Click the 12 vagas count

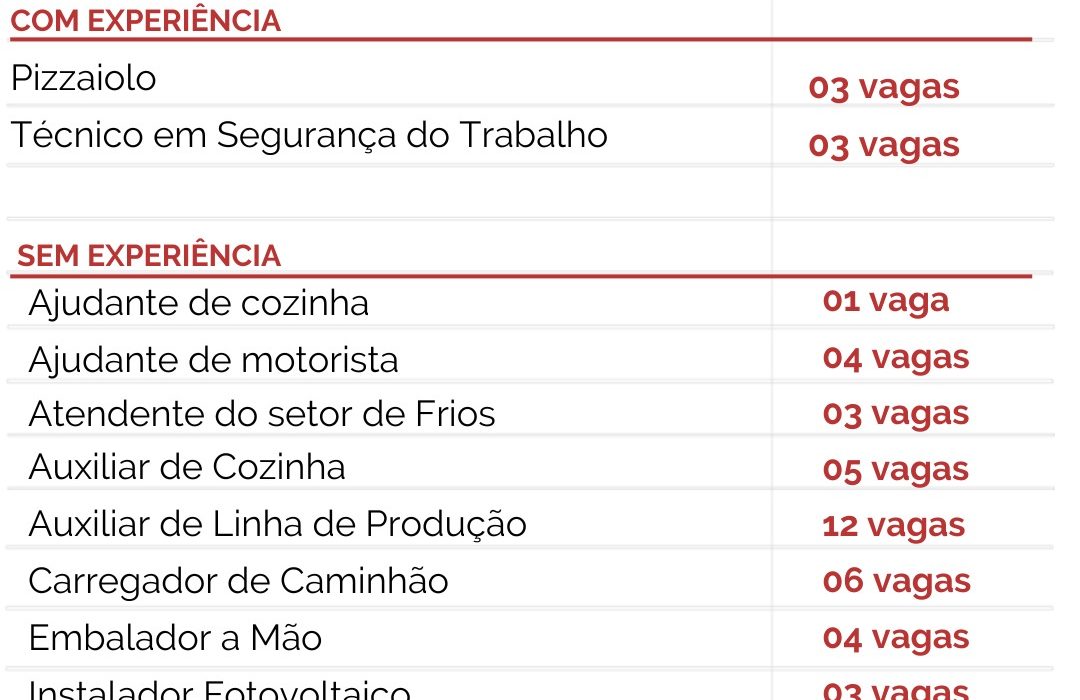(x=894, y=525)
